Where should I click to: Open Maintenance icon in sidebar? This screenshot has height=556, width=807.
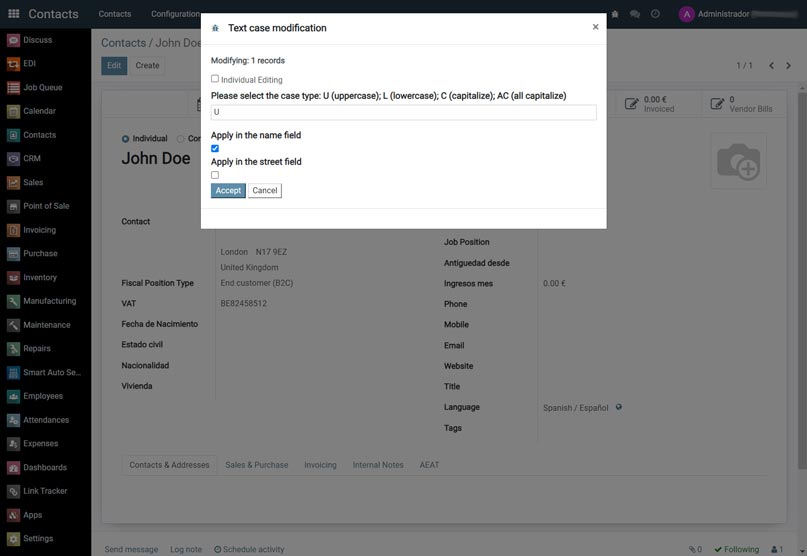click(x=13, y=325)
